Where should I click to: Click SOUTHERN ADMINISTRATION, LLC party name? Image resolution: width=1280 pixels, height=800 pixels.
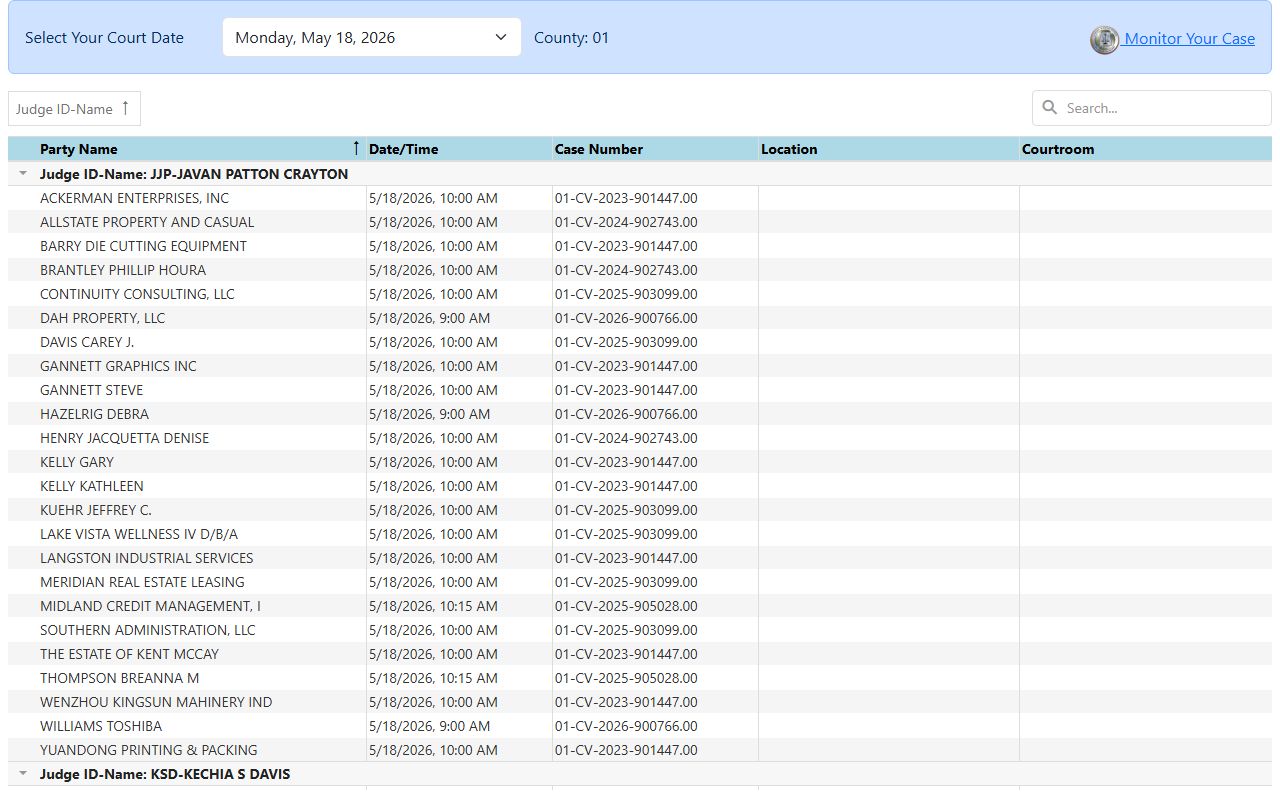tap(148, 630)
